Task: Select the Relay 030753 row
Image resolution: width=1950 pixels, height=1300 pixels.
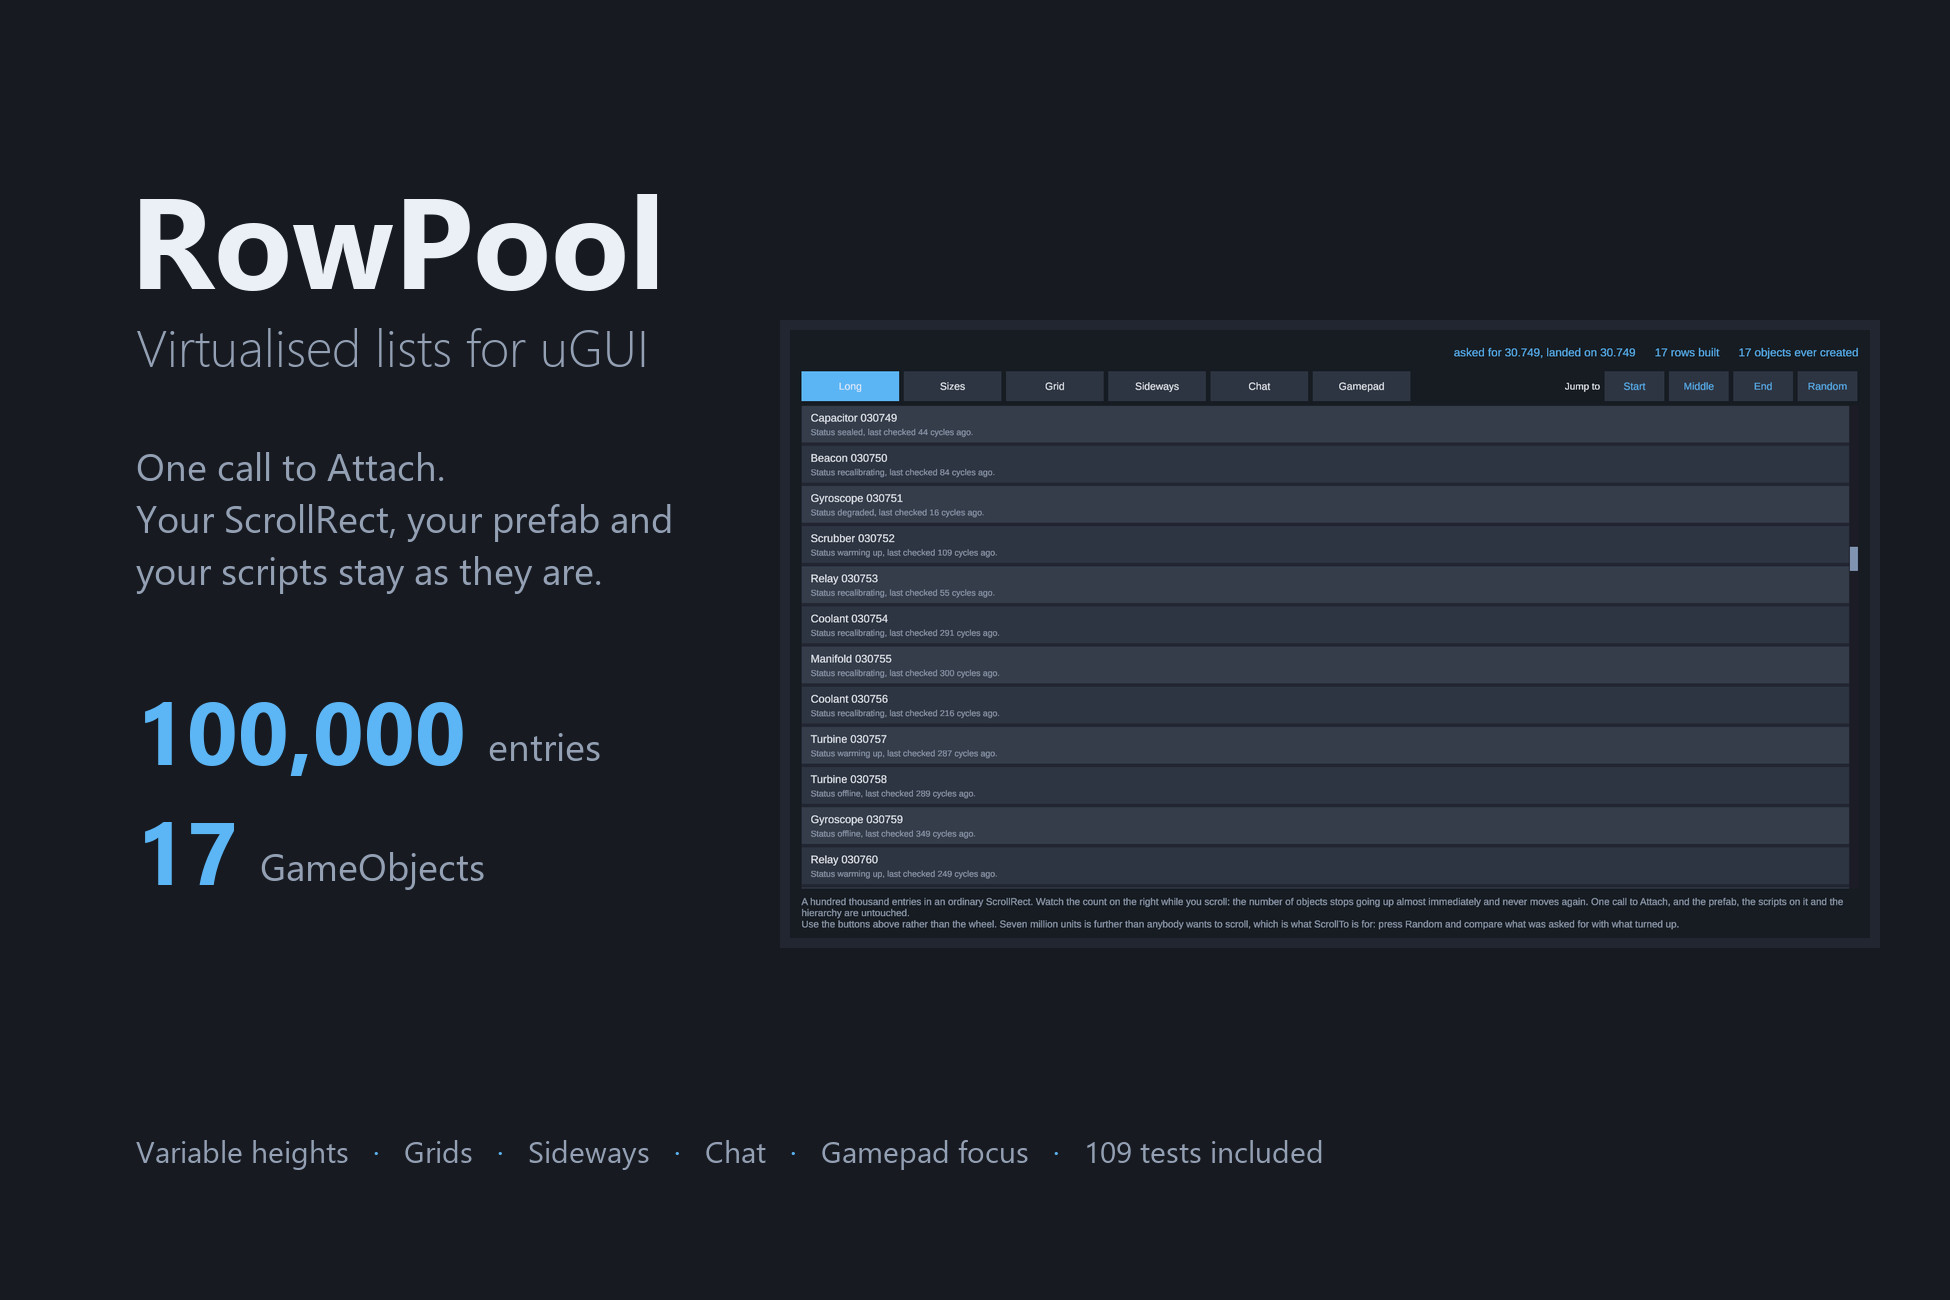Action: coord(1325,585)
